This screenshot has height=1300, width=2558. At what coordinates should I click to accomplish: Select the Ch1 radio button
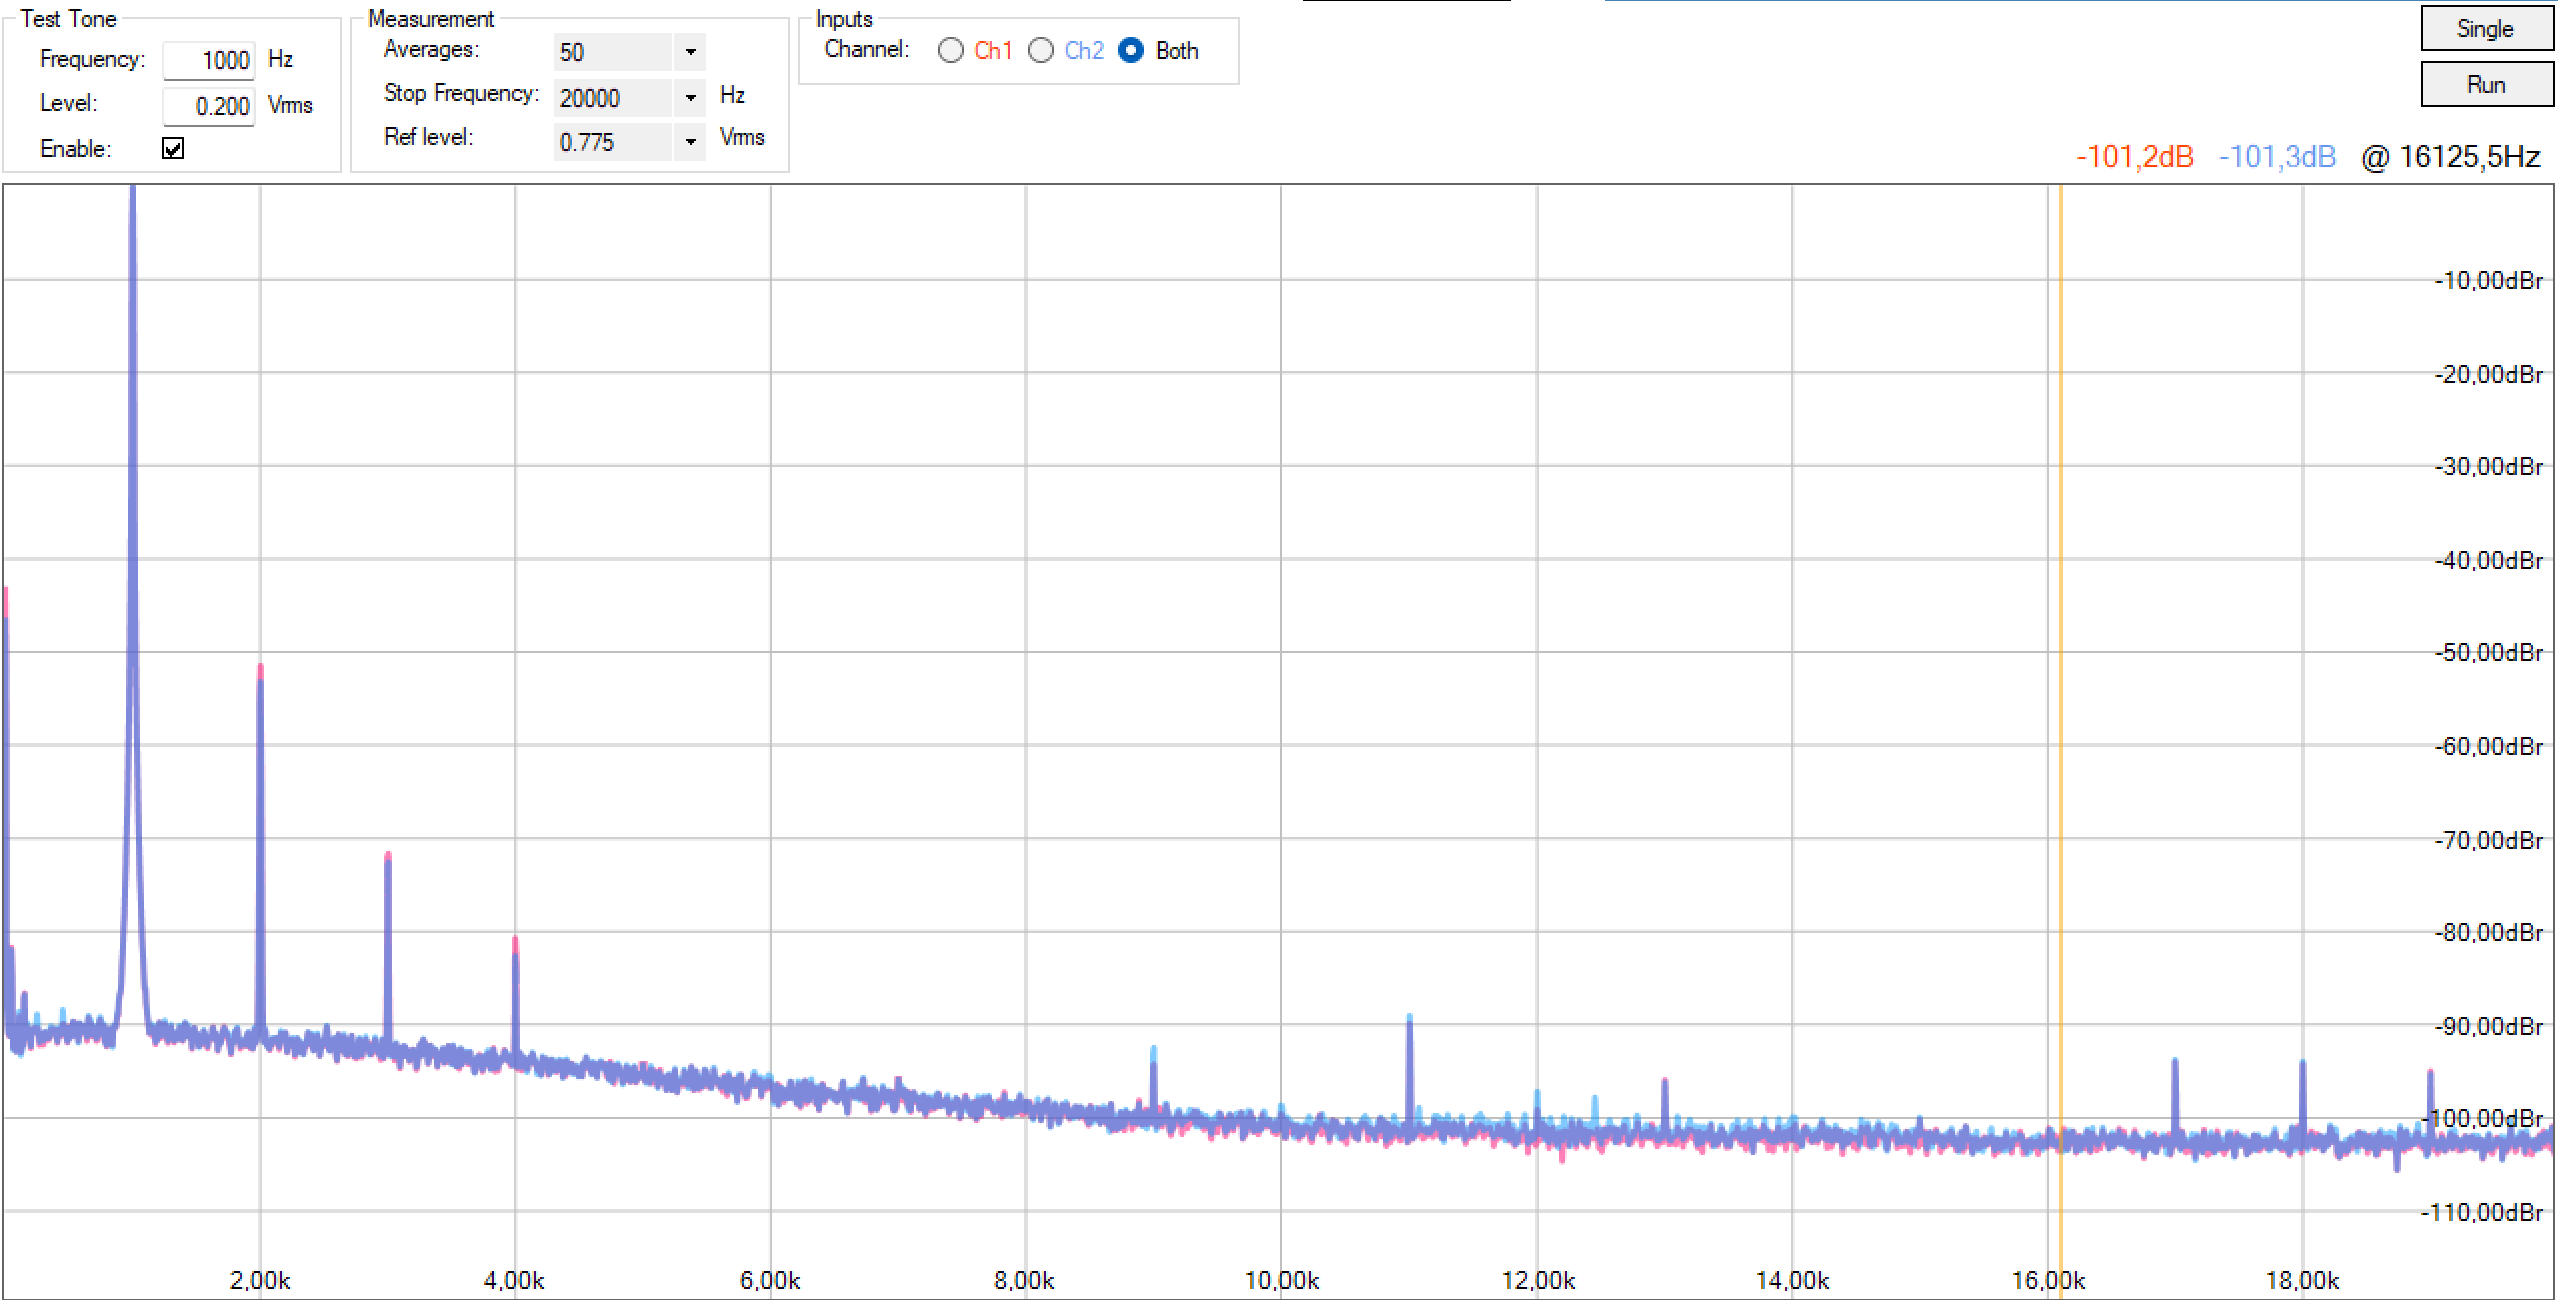click(x=951, y=50)
